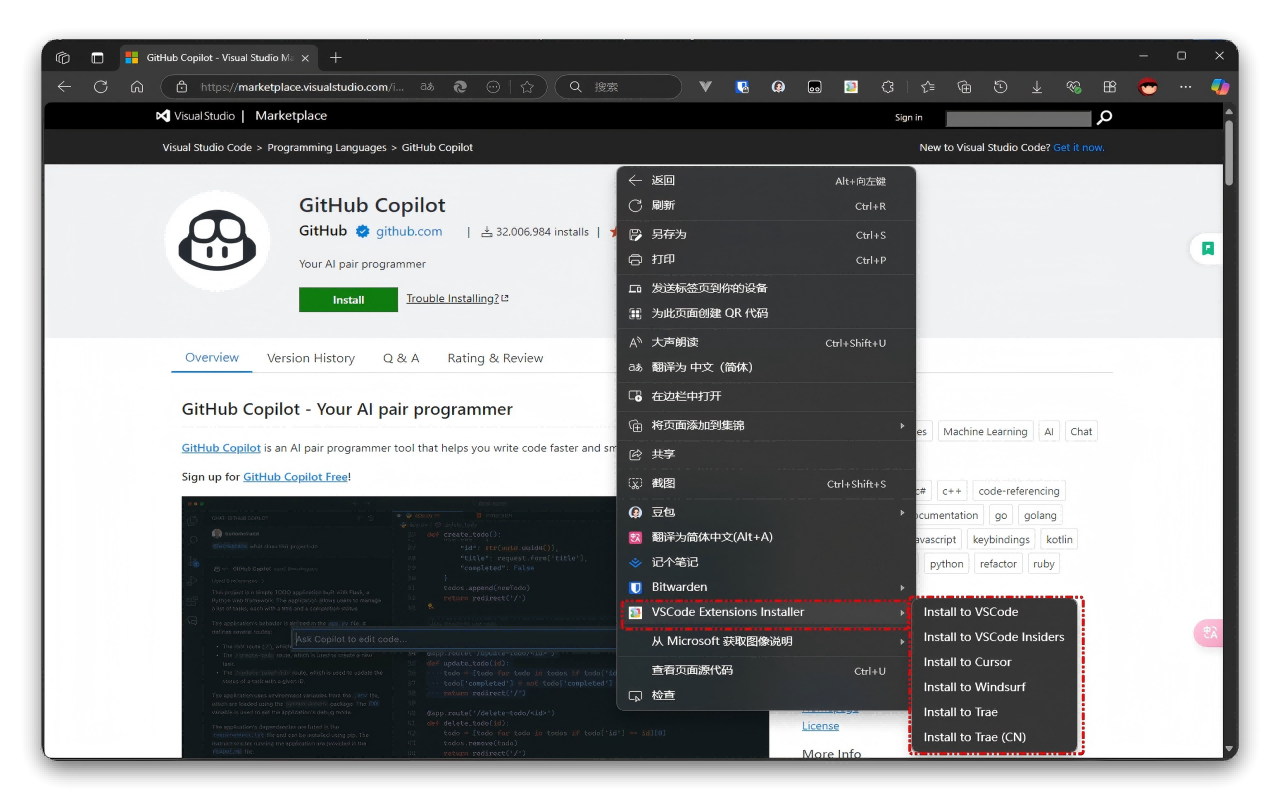Choose 大声朗读 in context menu

pyautogui.click(x=766, y=343)
